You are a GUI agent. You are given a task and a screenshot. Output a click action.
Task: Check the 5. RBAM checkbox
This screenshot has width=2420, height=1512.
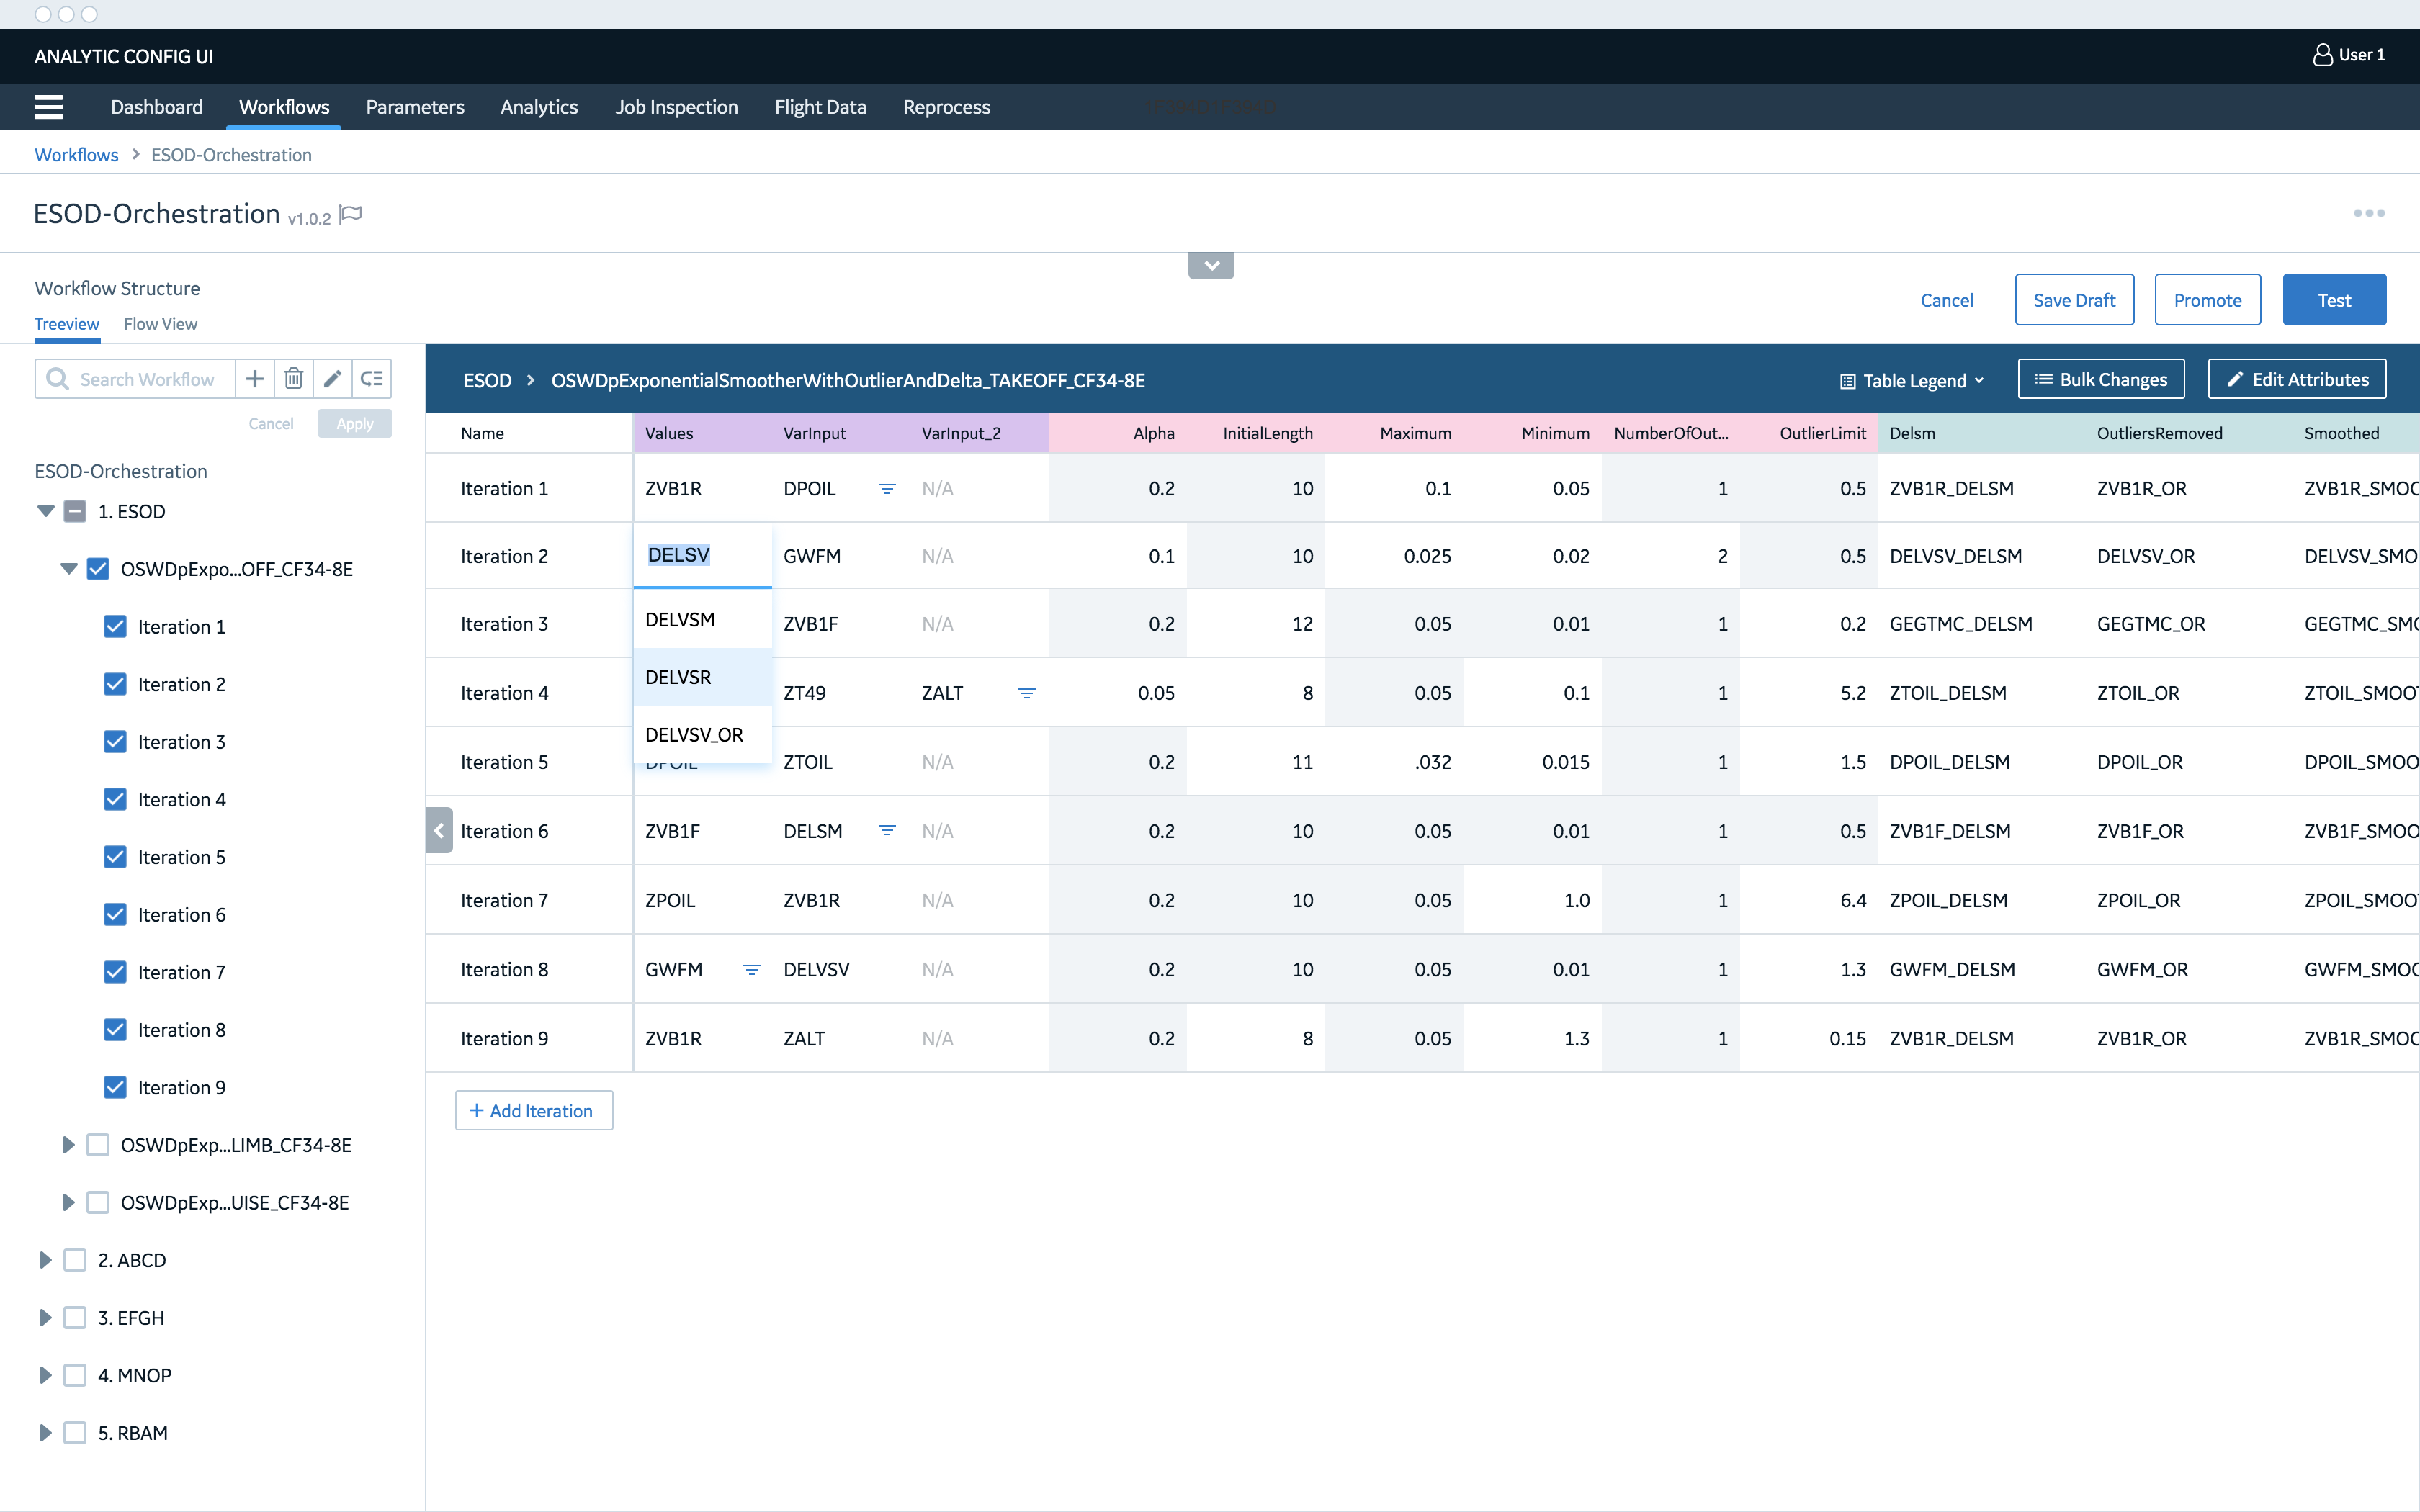click(75, 1433)
